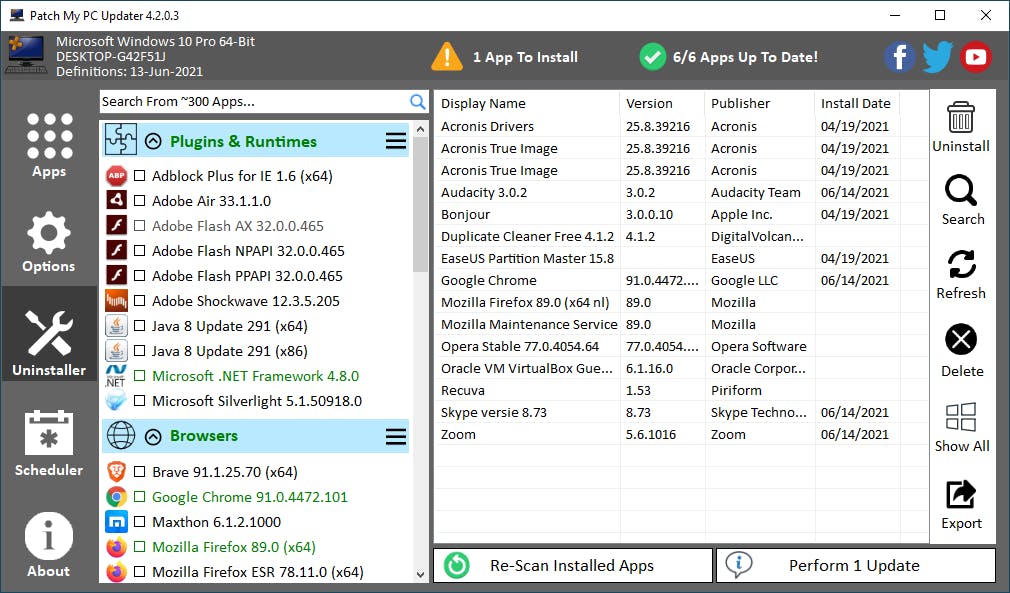1010x593 pixels.
Task: Click the Brave browser lion icon
Action: tap(117, 472)
